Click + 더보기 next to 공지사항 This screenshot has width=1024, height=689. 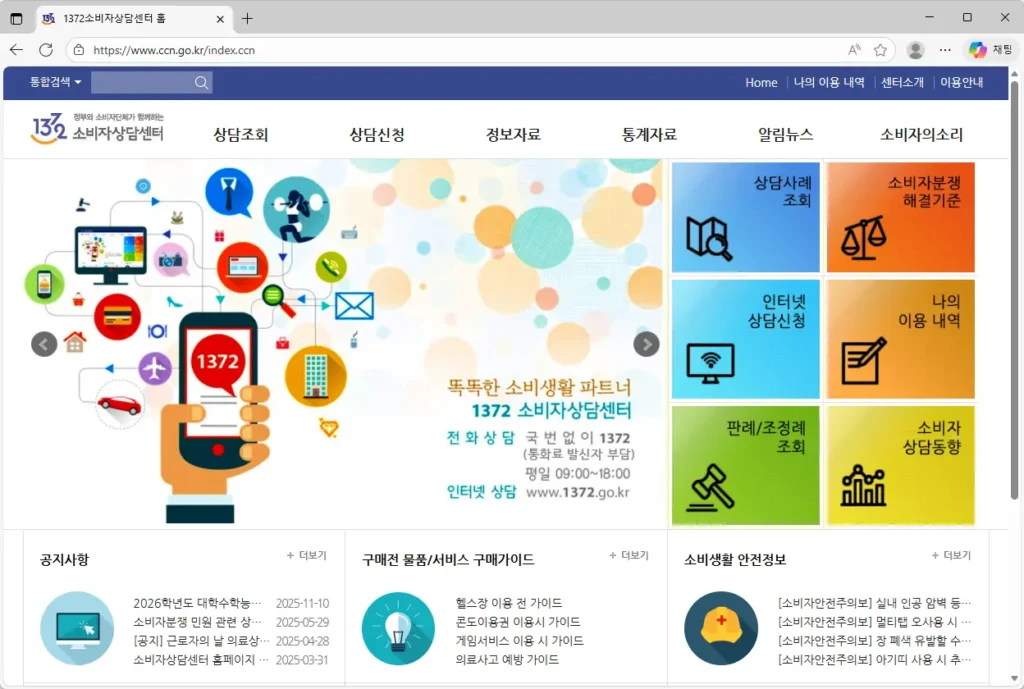(x=305, y=554)
